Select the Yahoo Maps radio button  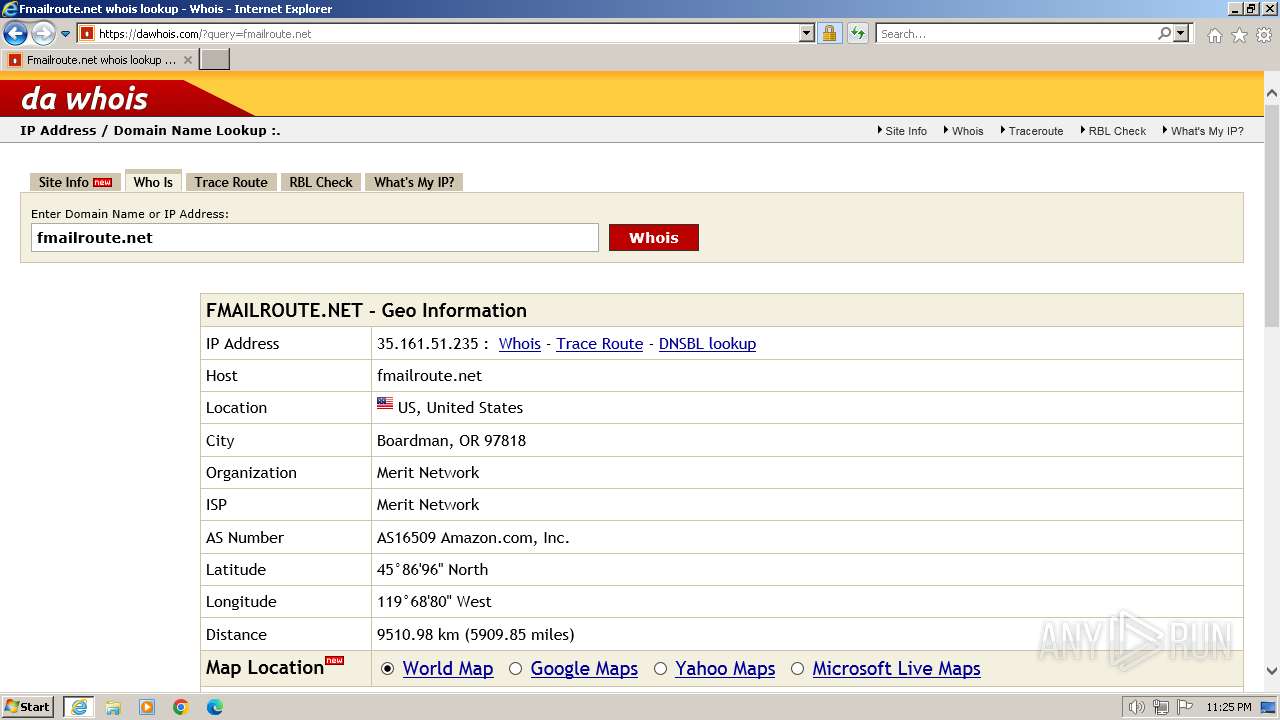click(660, 669)
